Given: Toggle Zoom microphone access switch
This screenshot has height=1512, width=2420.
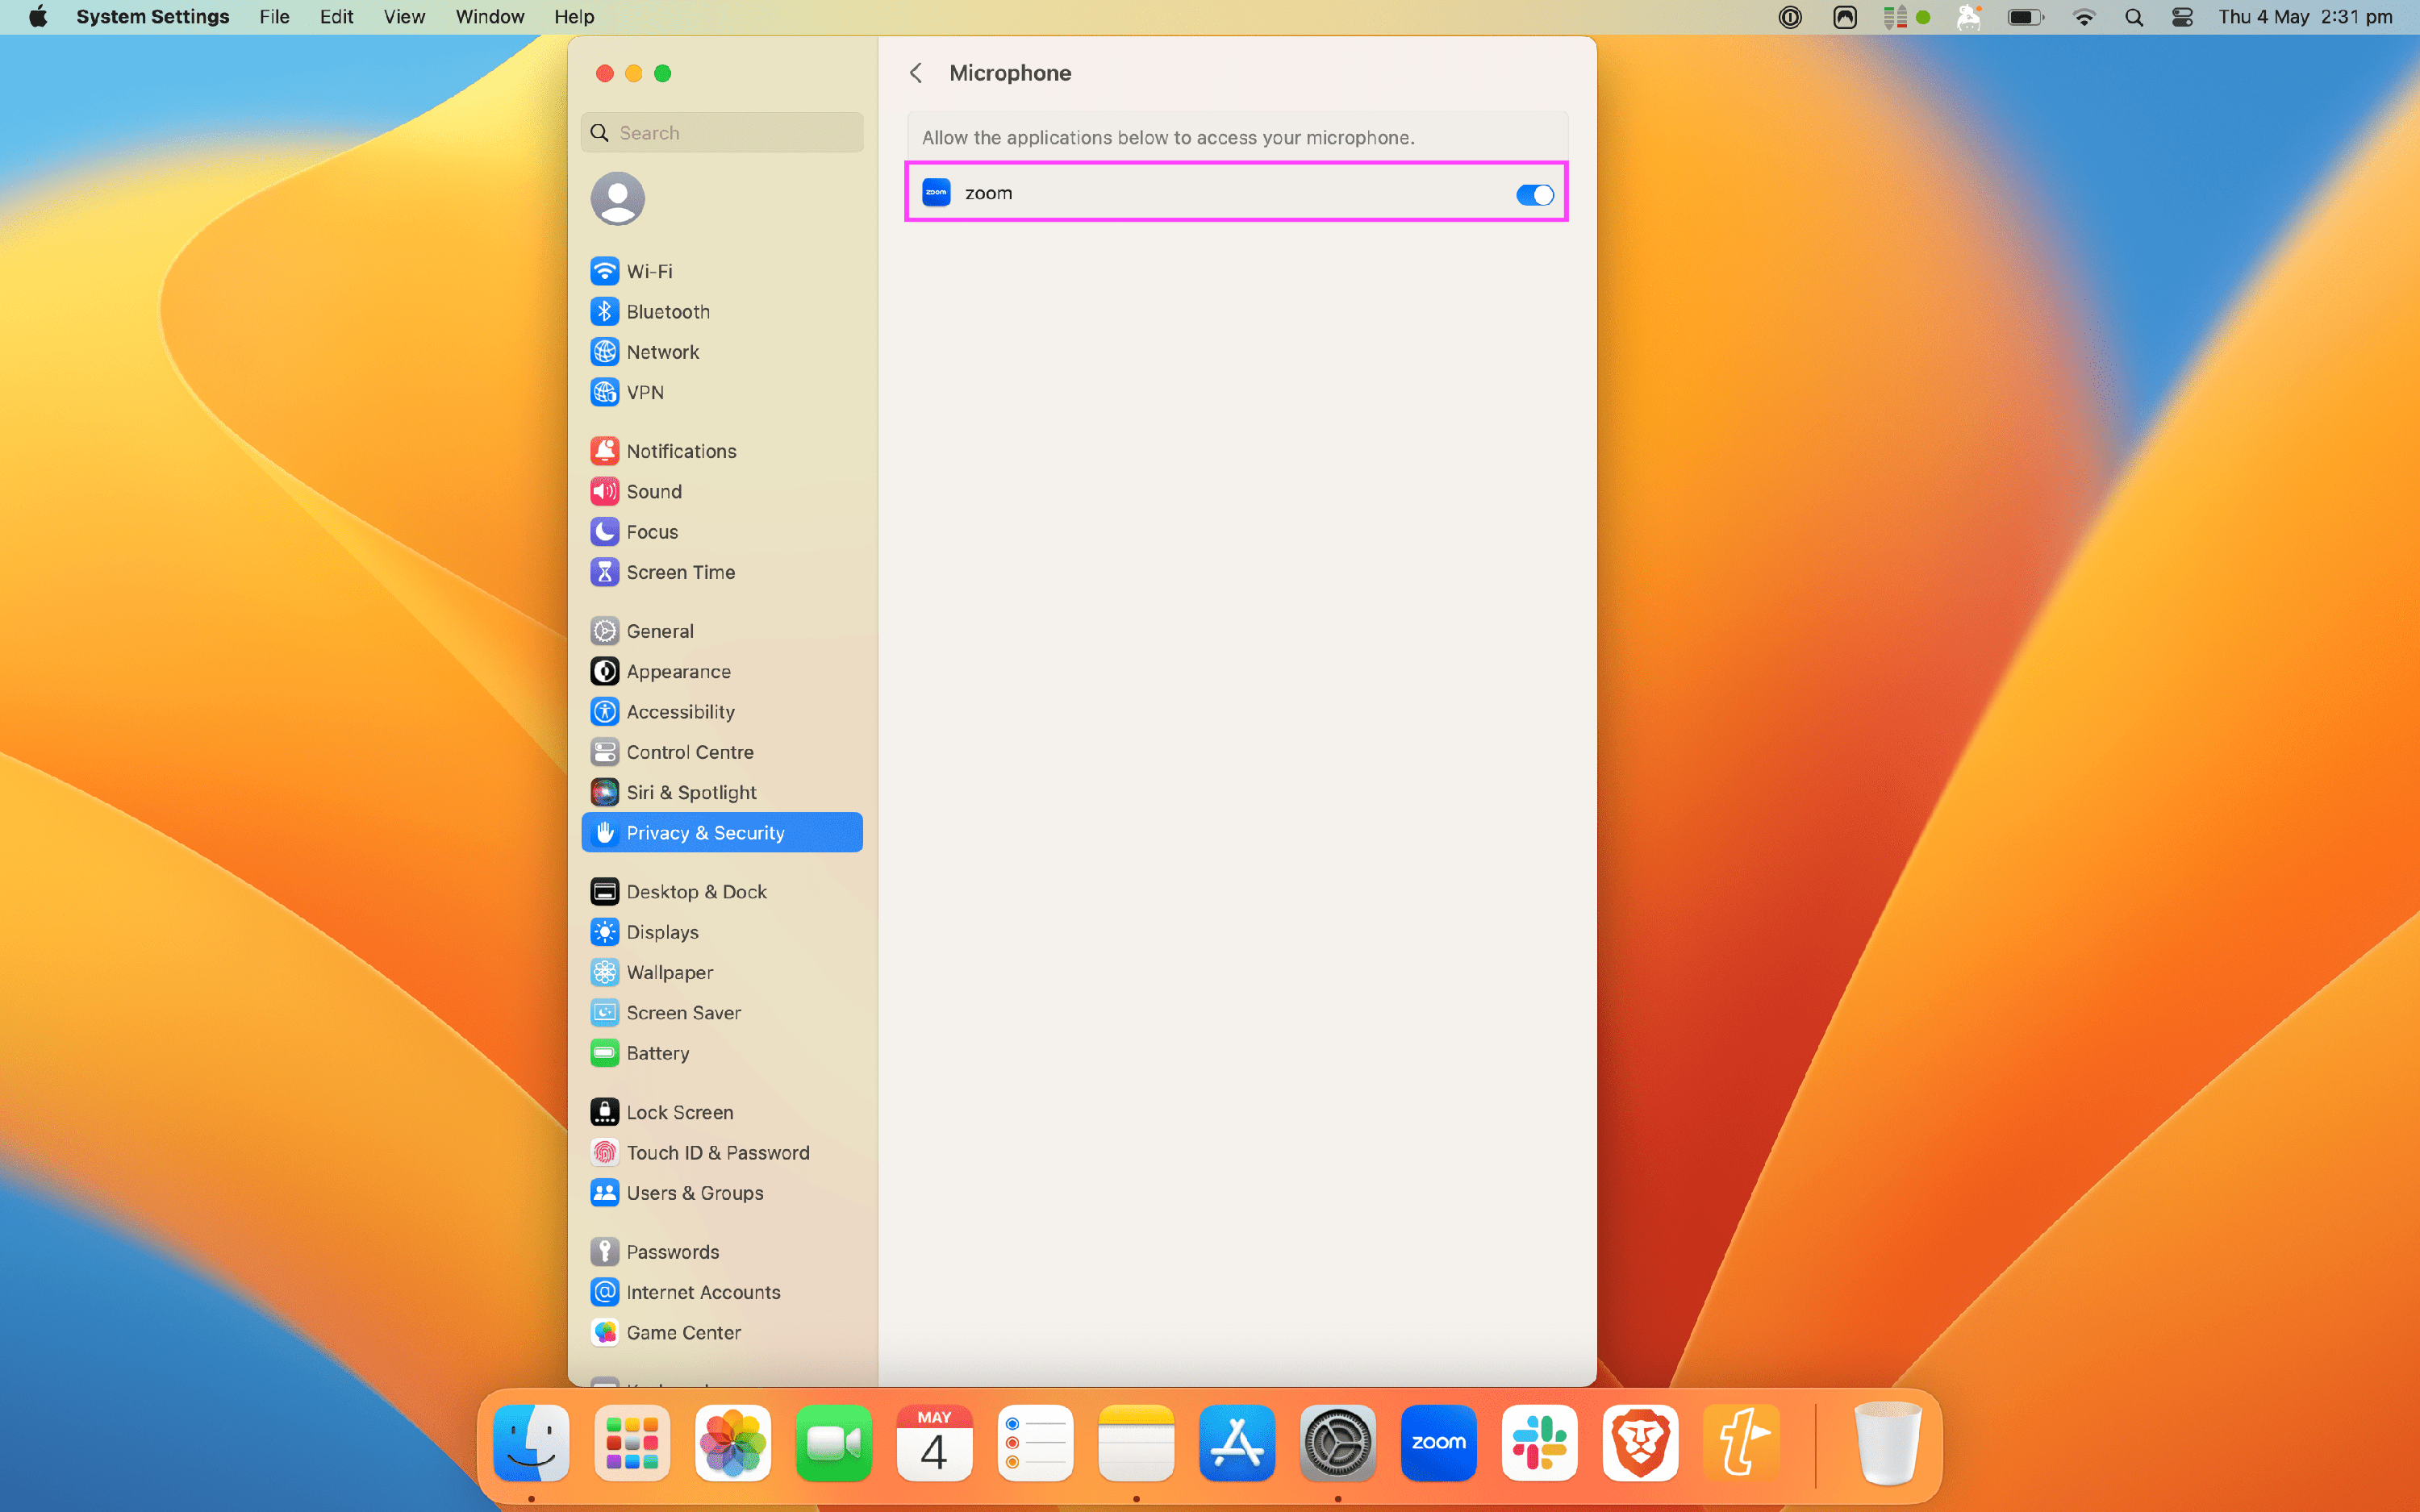Looking at the screenshot, I should tap(1534, 194).
